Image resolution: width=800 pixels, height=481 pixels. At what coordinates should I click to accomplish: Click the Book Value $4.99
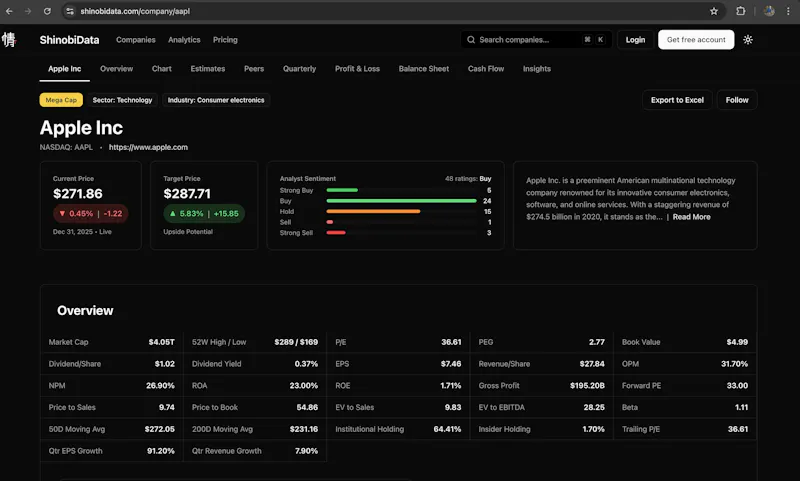(737, 342)
